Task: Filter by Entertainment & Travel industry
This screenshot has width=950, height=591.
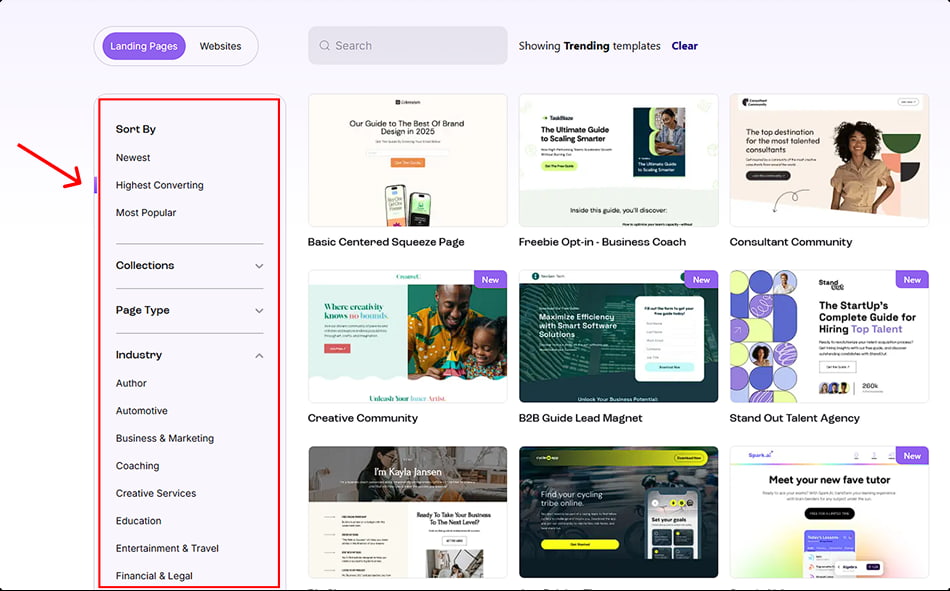Action: [165, 548]
